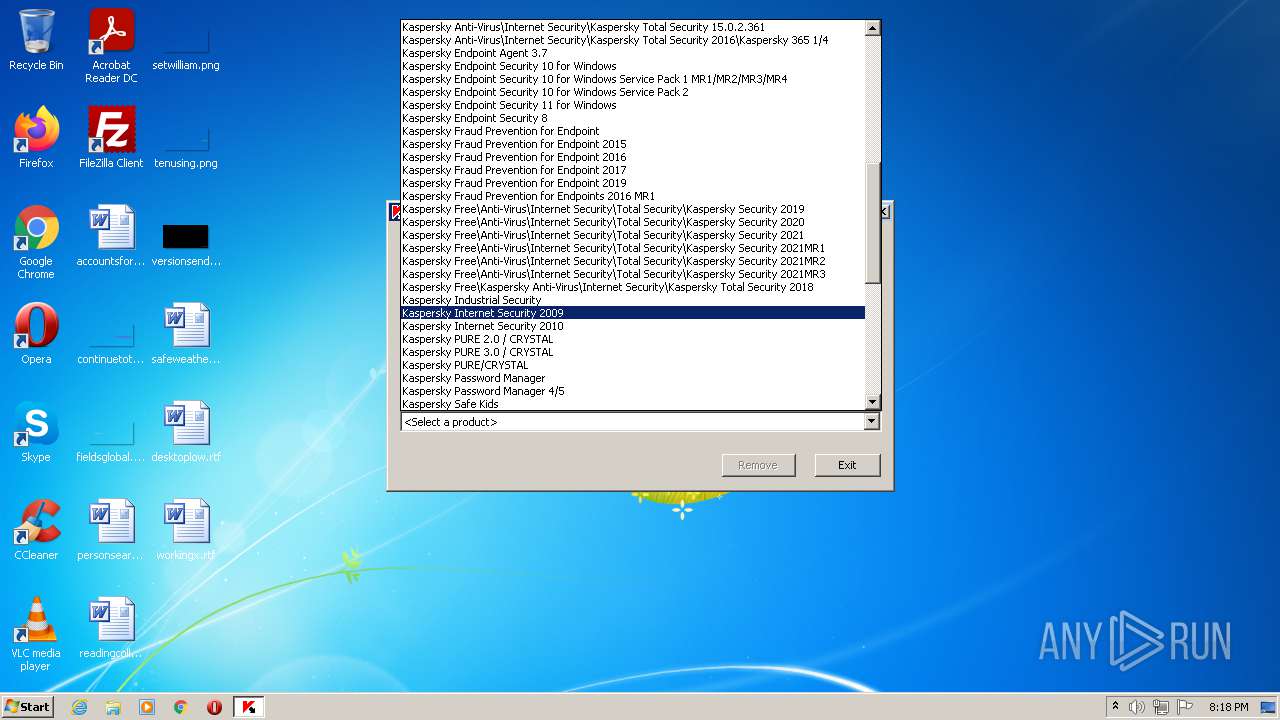This screenshot has width=1280, height=720.
Task: Select the accountsfor Word document icon
Action: click(x=111, y=236)
